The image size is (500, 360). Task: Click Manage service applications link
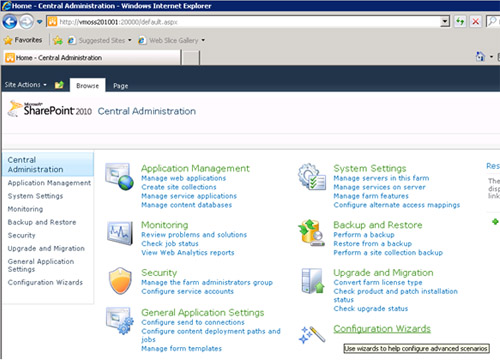[189, 196]
